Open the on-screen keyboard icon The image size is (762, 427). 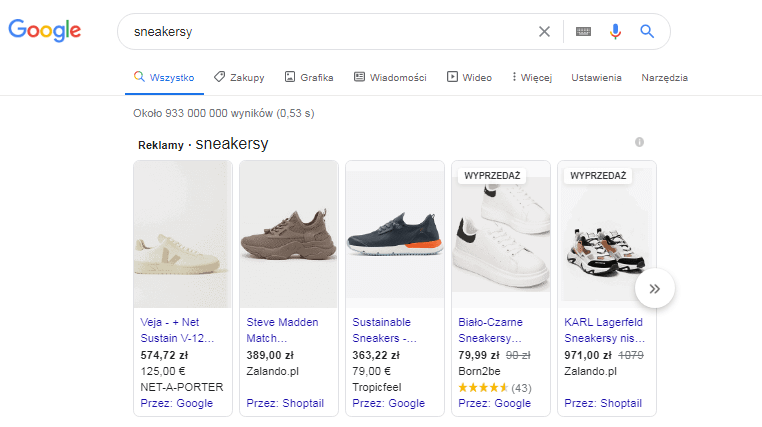(584, 31)
